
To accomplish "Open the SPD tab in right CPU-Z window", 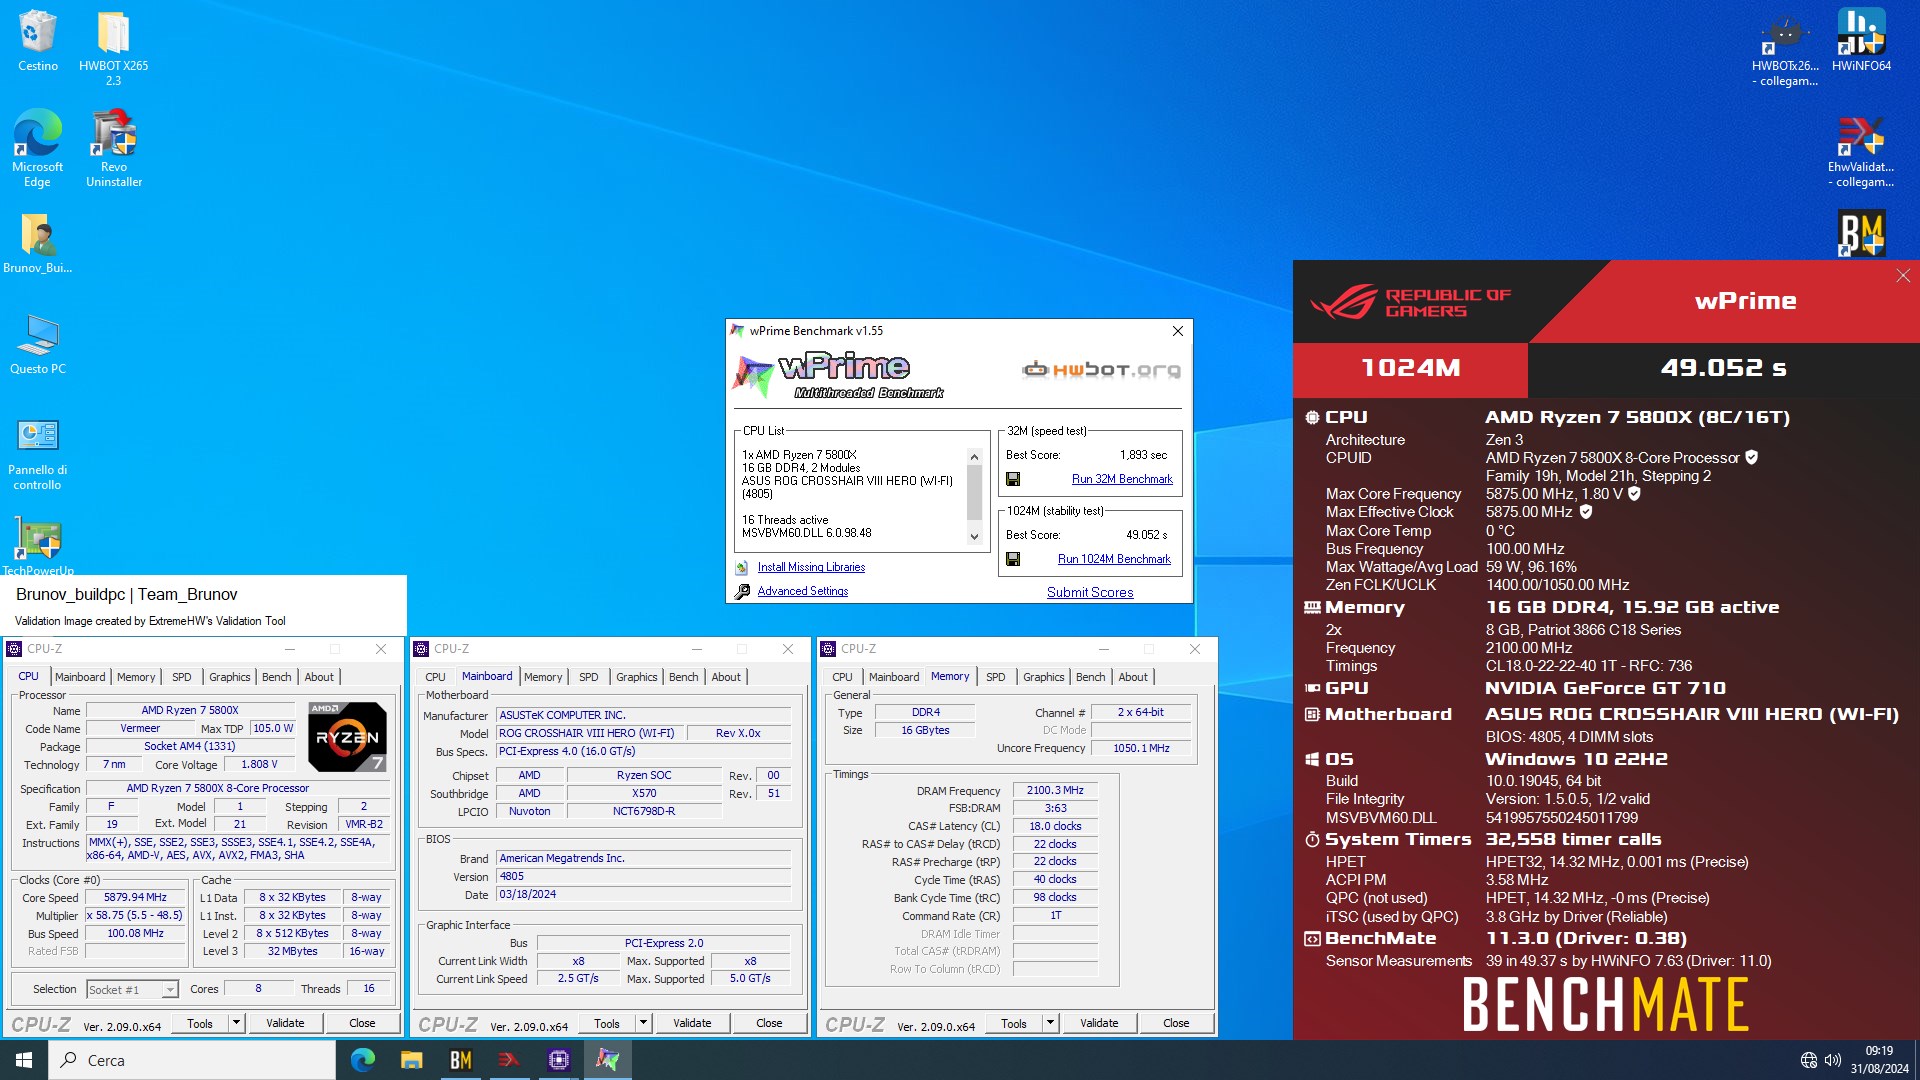I will tap(996, 677).
